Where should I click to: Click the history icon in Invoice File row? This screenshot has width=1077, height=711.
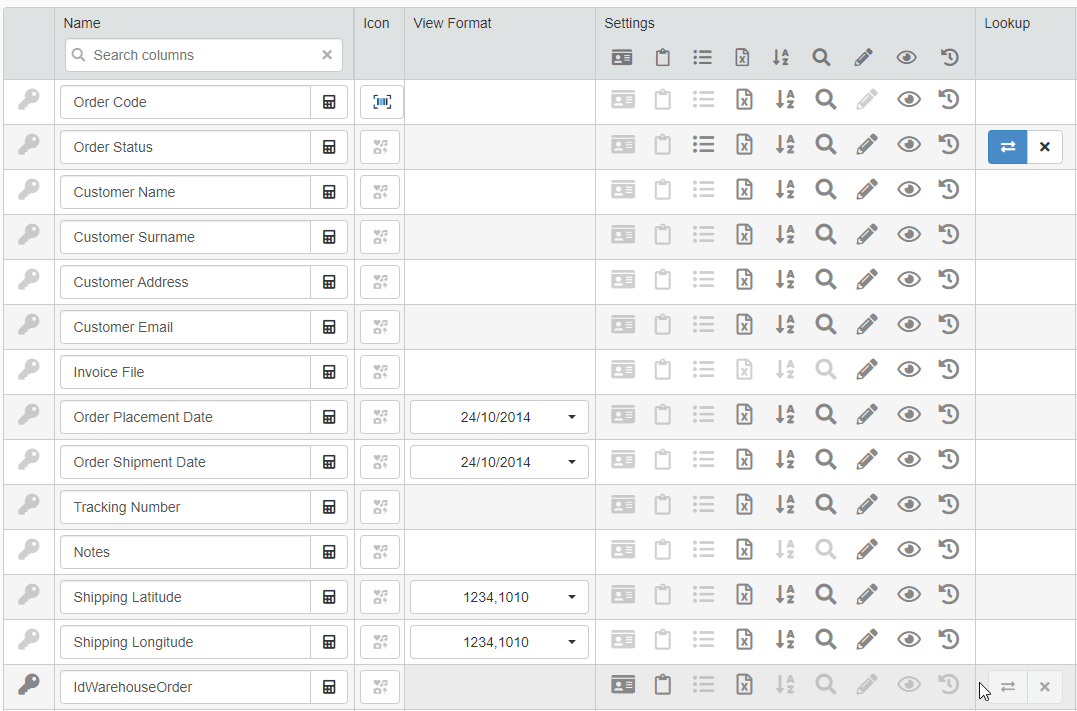pyautogui.click(x=948, y=370)
